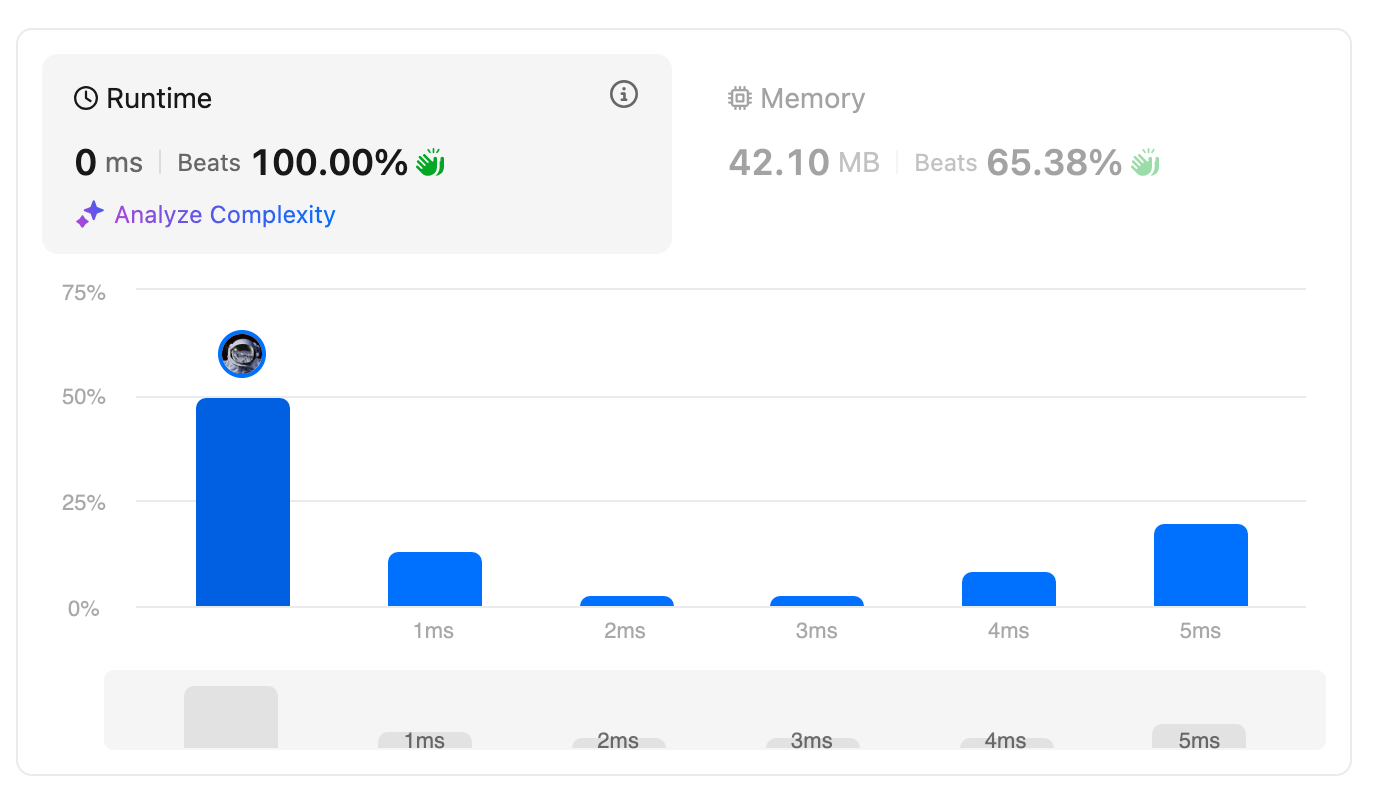Click the tallest bar at 0ms
Viewport: 1382px width, 798px height.
coord(243,502)
